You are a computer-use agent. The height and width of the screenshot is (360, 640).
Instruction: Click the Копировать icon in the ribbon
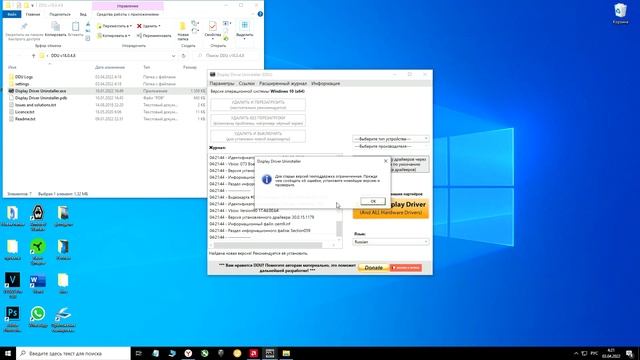point(55,27)
